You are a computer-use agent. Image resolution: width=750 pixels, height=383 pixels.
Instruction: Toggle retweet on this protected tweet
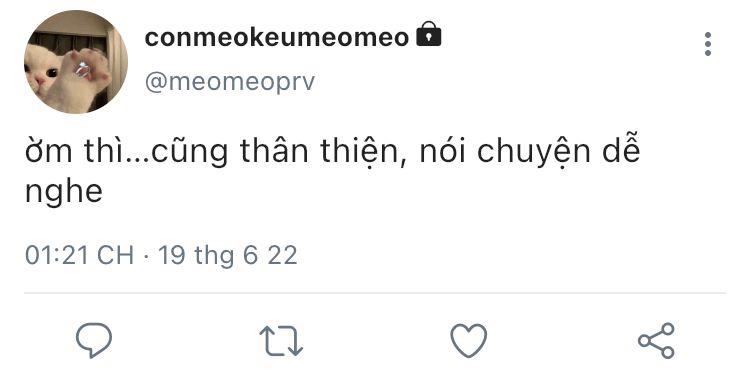tap(281, 341)
